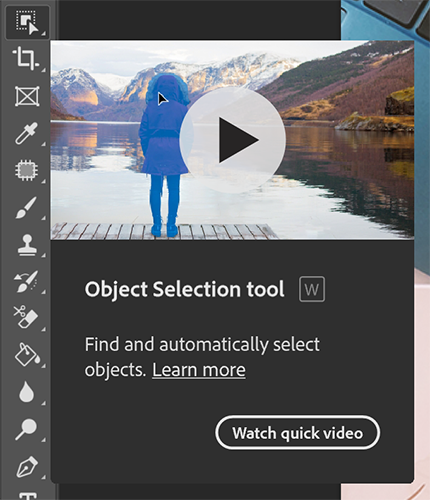Click the Object Selection tool tooltip title
Viewport: 430px width, 500px height.
184,289
